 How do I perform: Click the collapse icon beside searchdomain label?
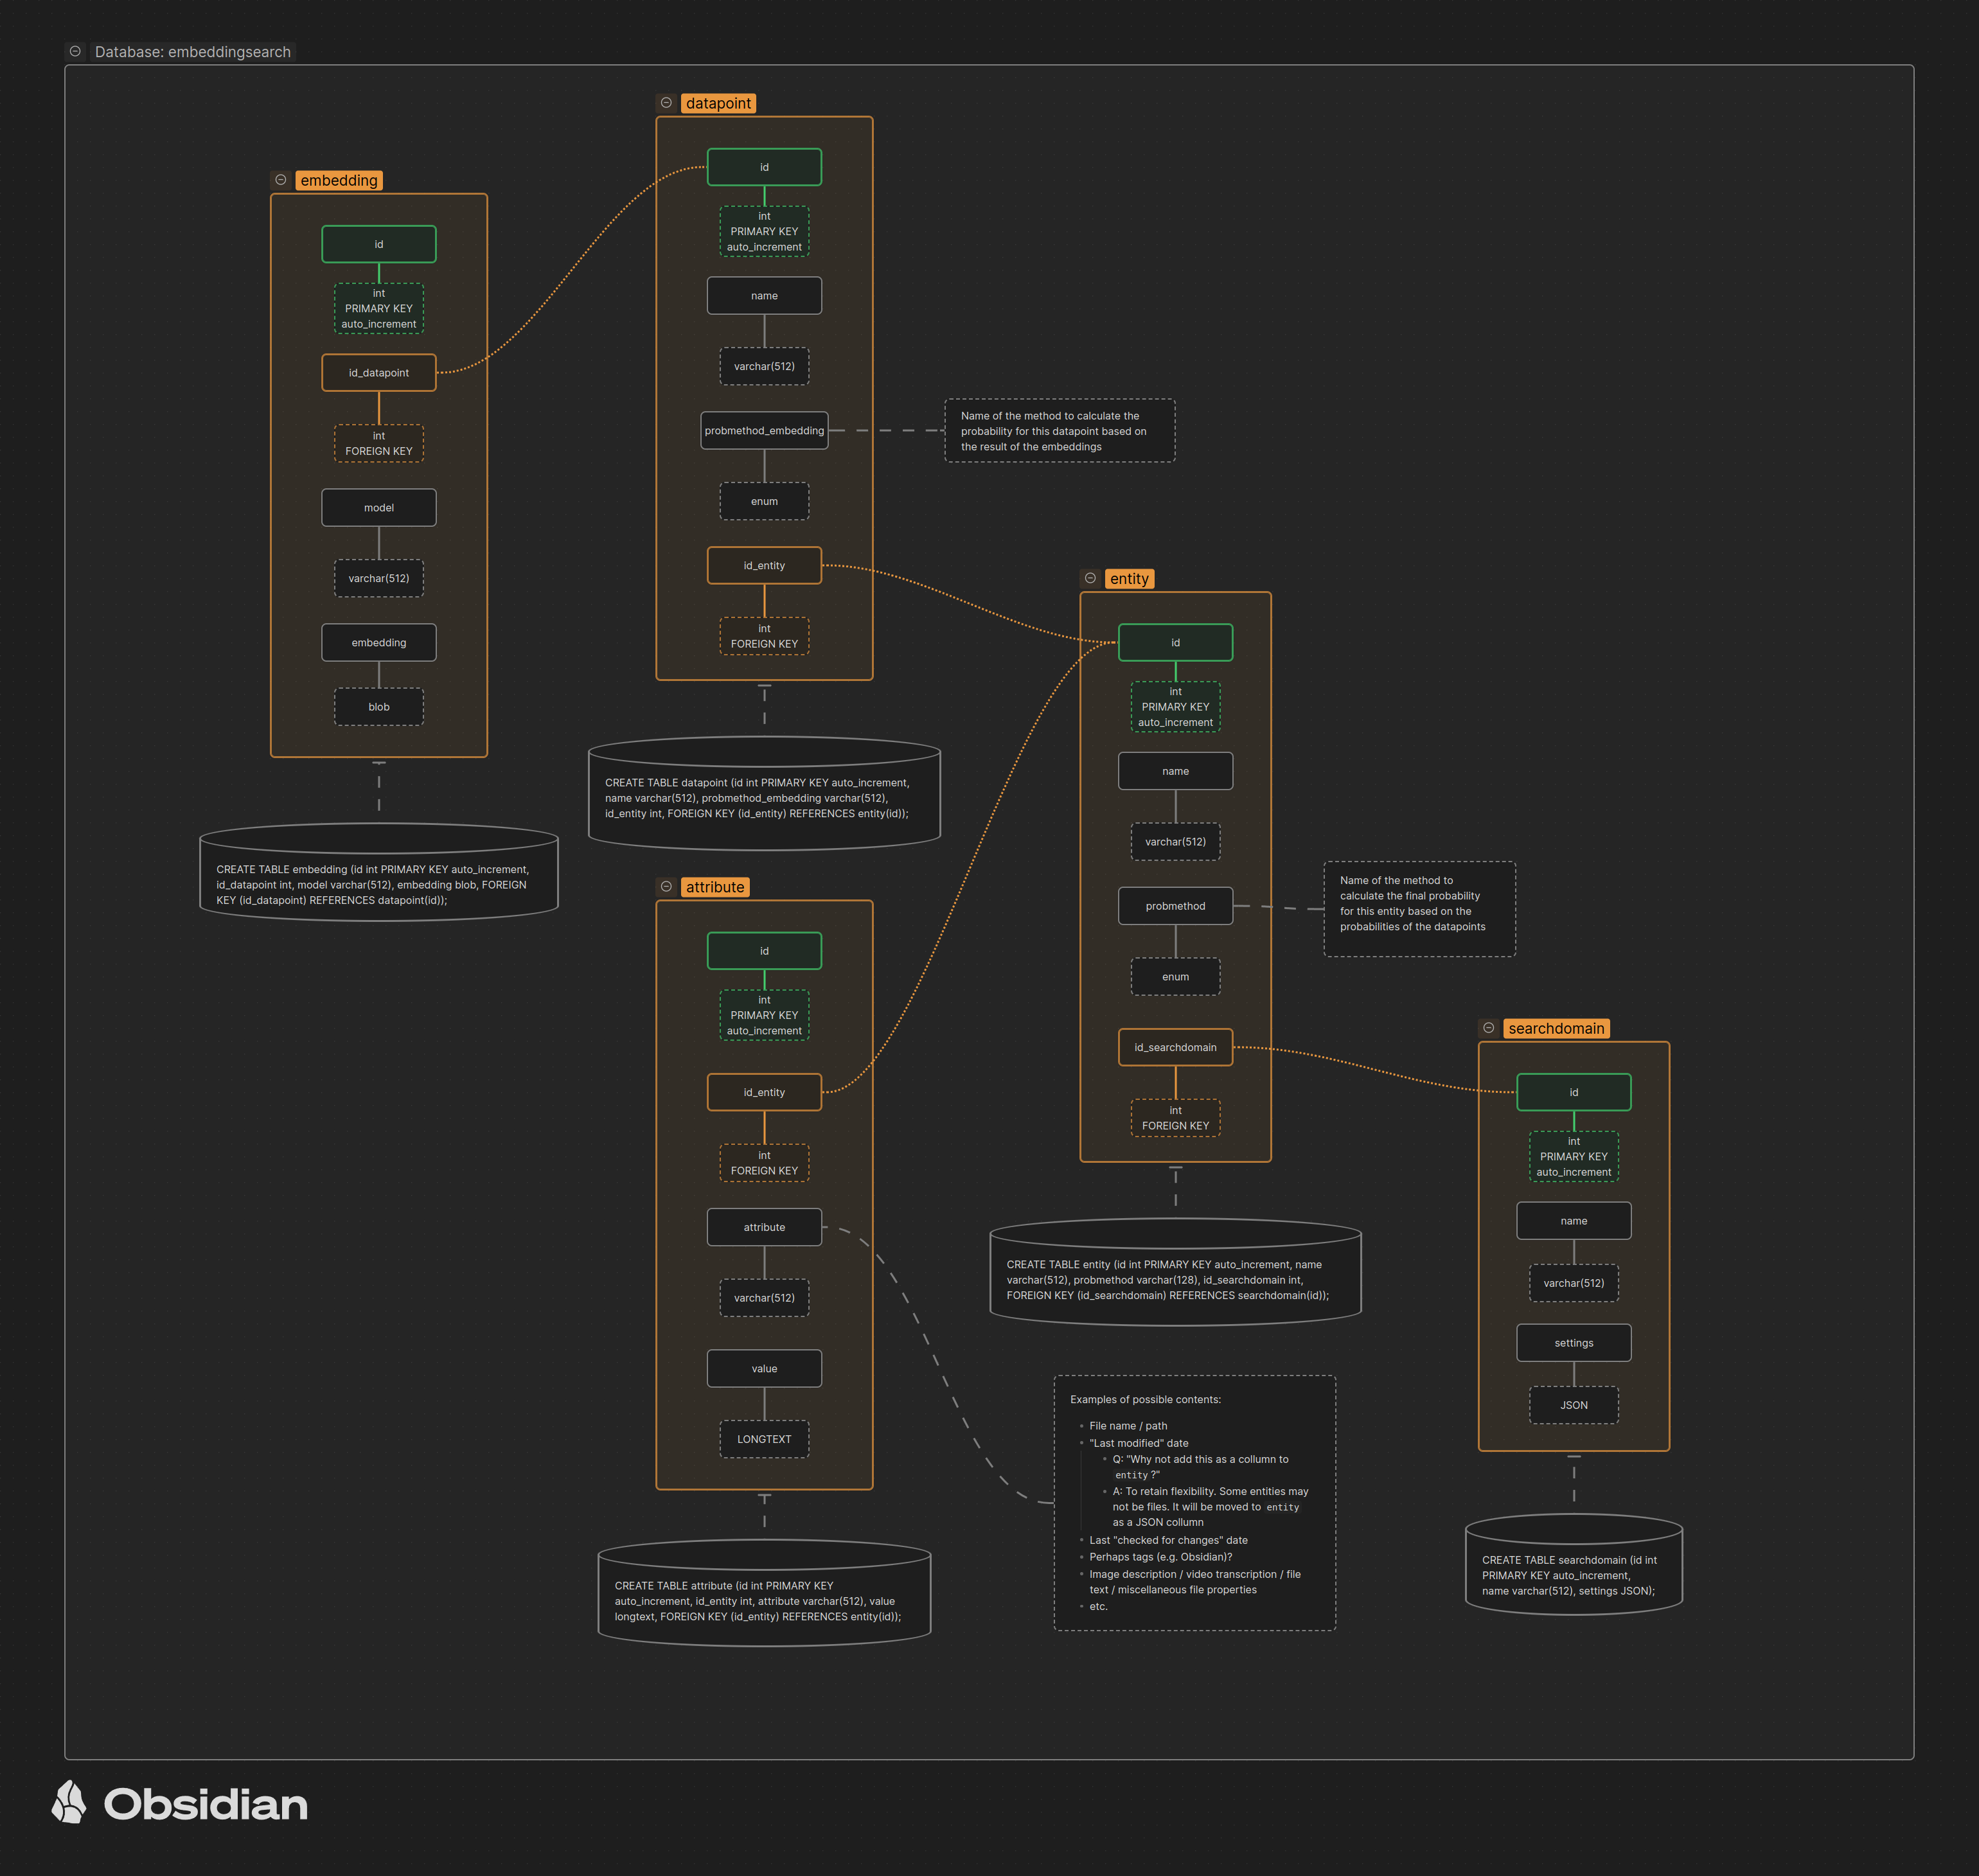[x=1488, y=1028]
